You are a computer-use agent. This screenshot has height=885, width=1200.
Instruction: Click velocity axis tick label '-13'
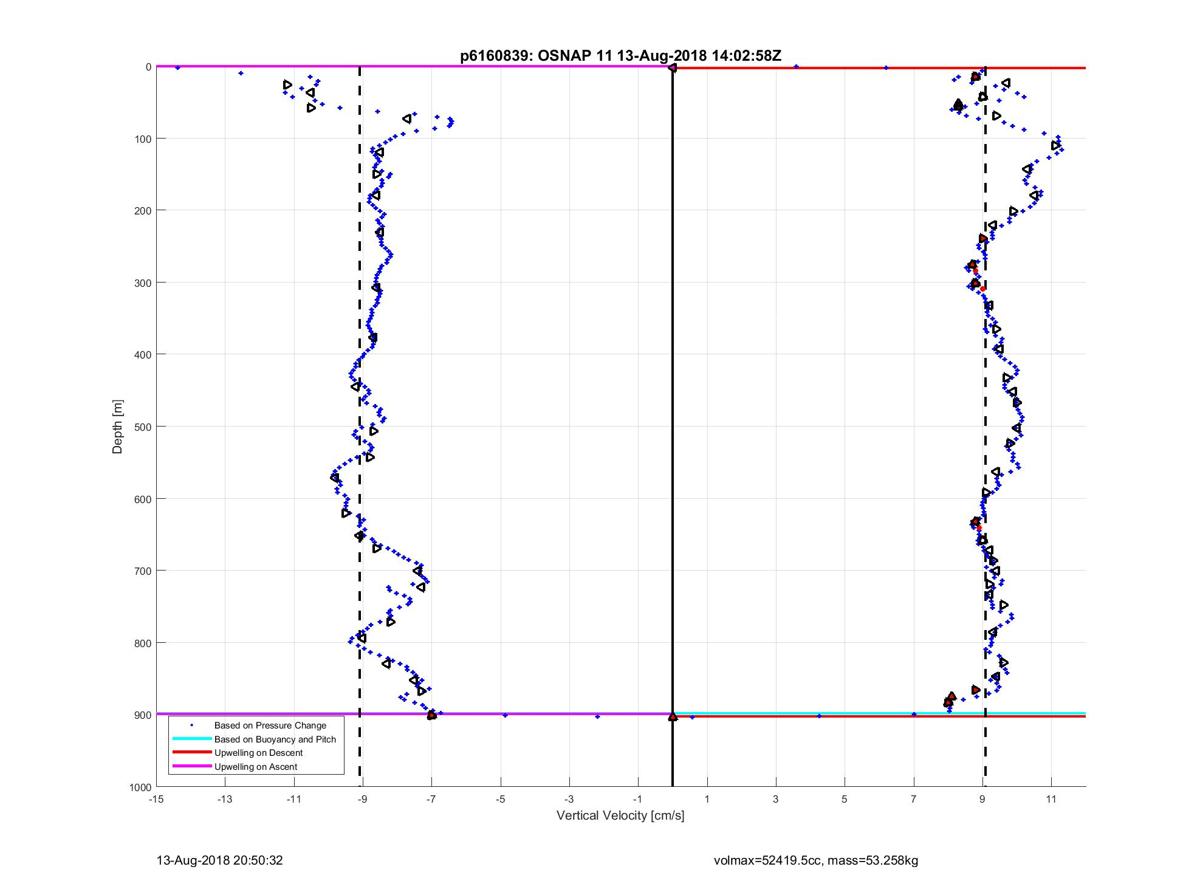click(x=225, y=799)
